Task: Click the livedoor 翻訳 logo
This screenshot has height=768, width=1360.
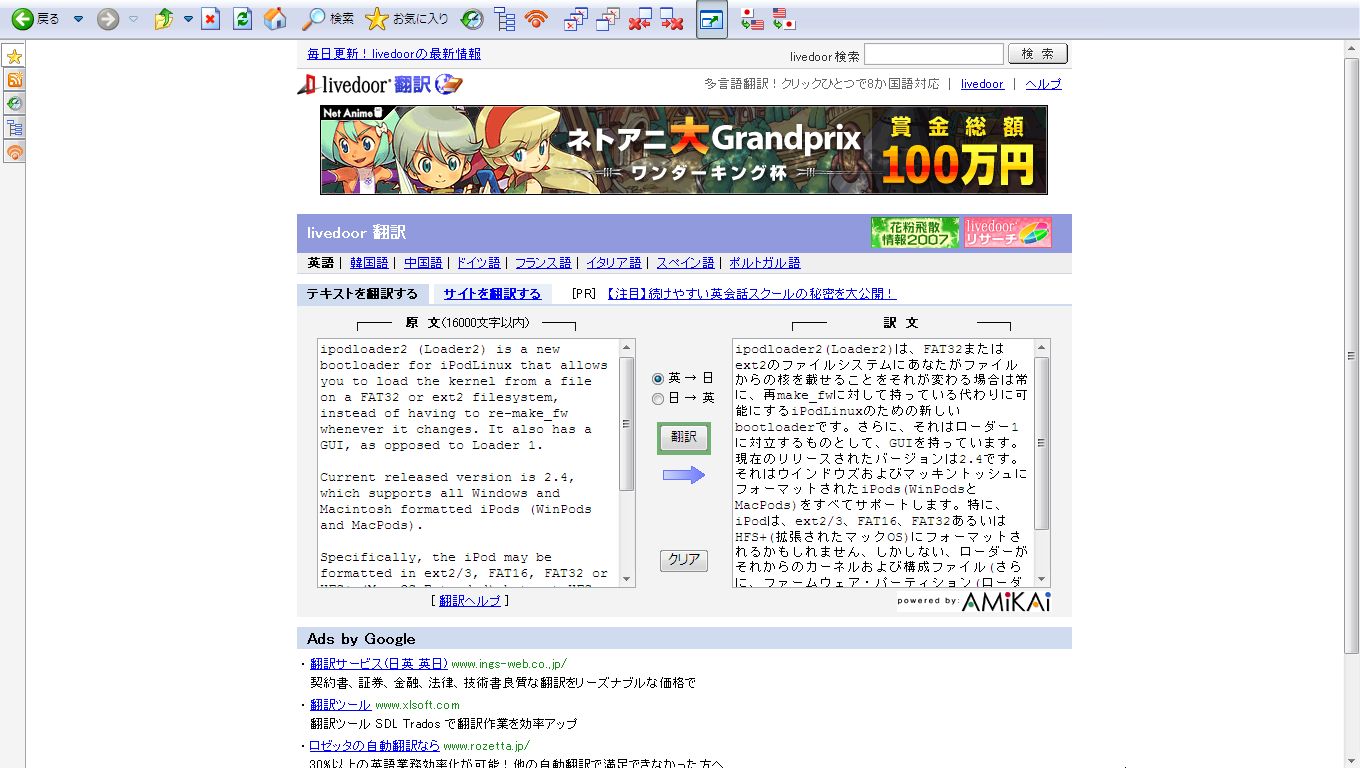Action: pos(380,85)
